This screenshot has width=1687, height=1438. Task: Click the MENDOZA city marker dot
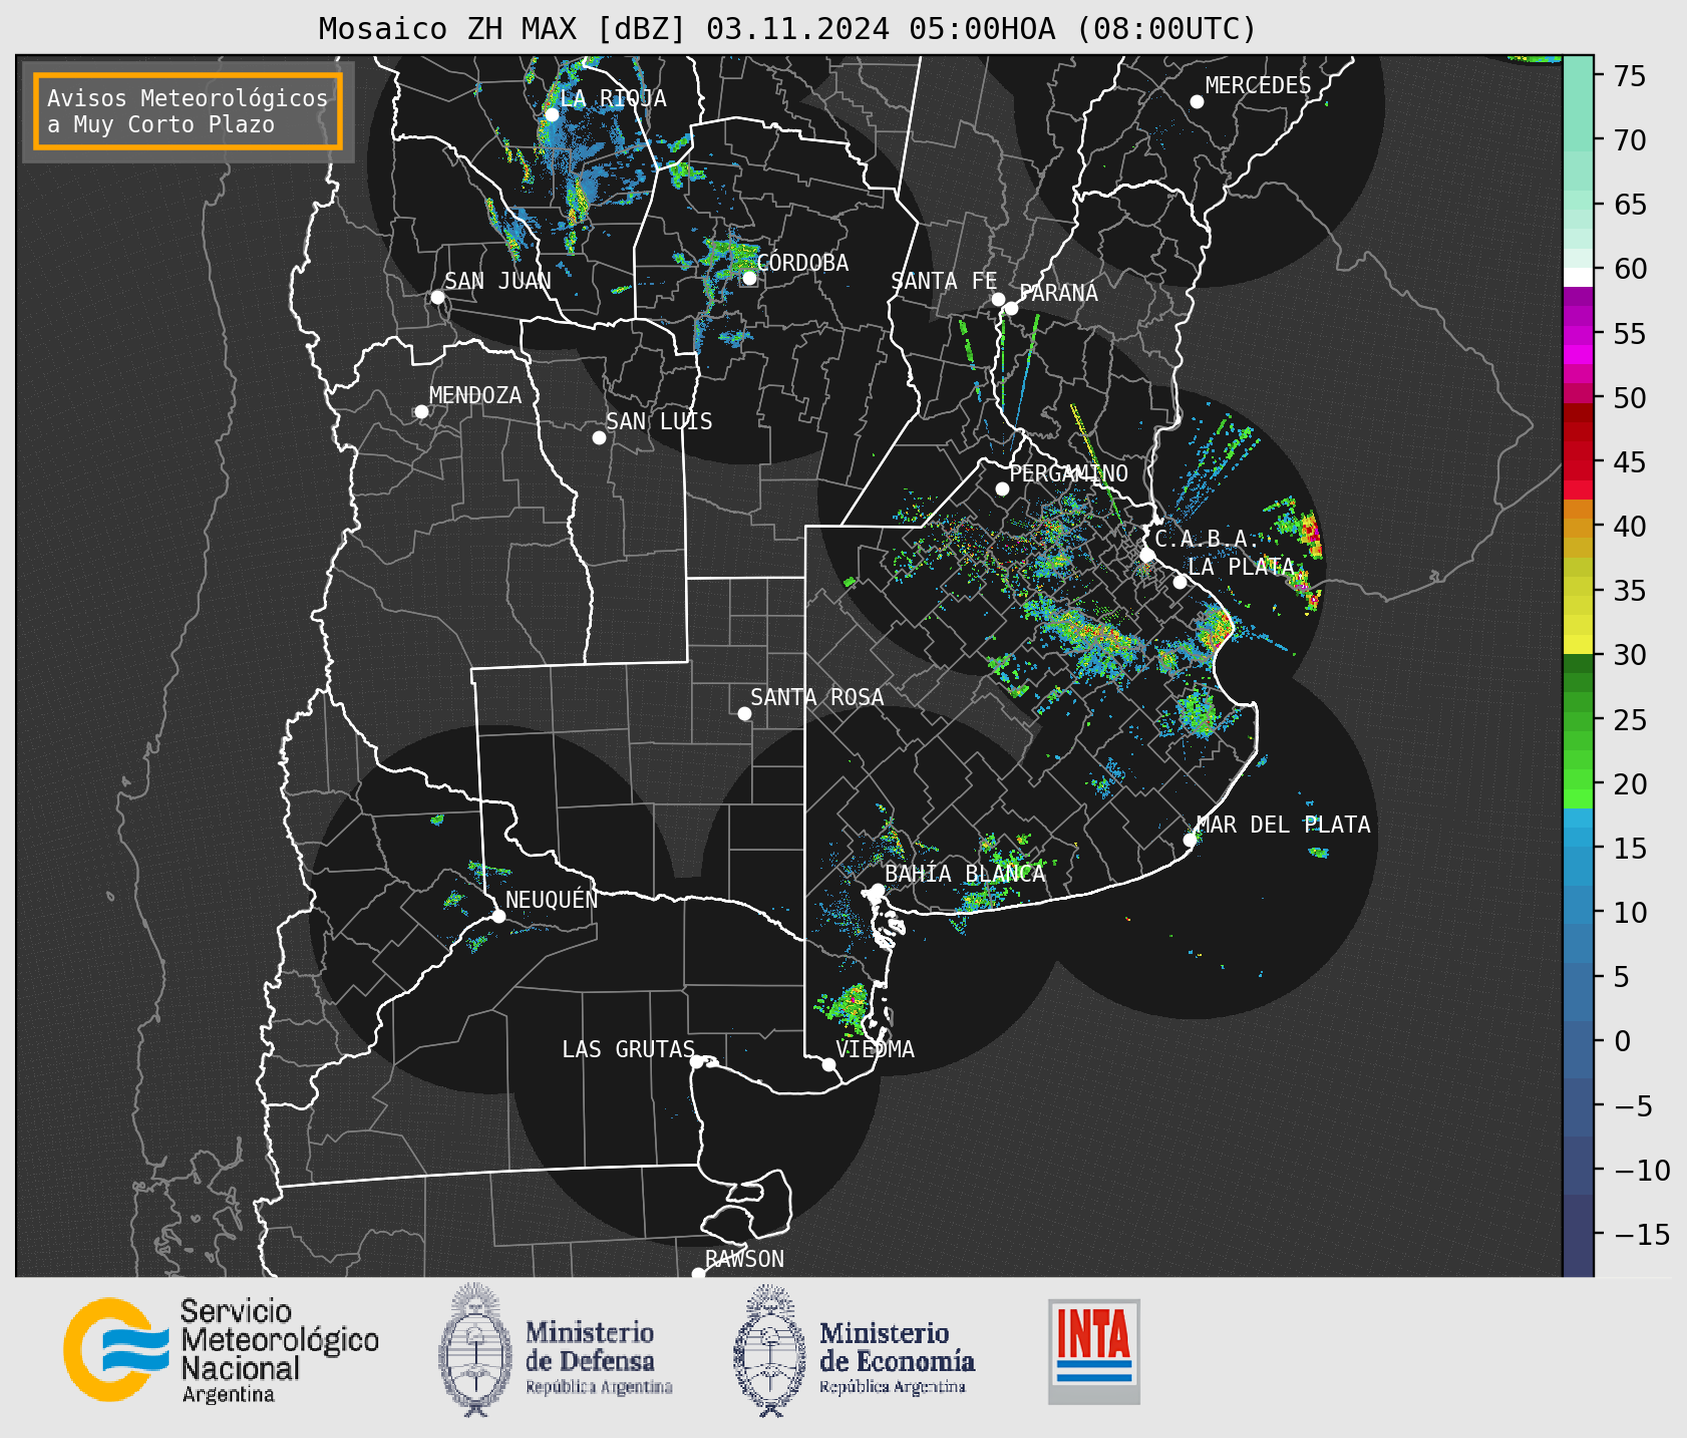click(422, 412)
